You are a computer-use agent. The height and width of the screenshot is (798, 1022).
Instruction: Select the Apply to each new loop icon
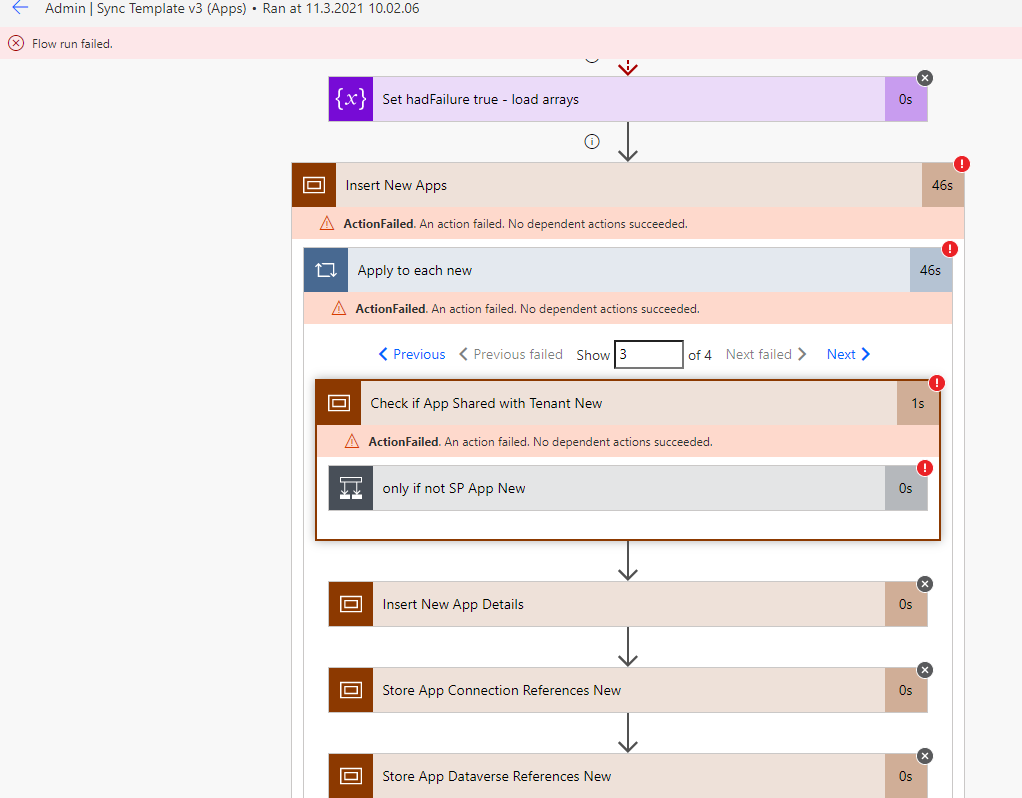[325, 270]
